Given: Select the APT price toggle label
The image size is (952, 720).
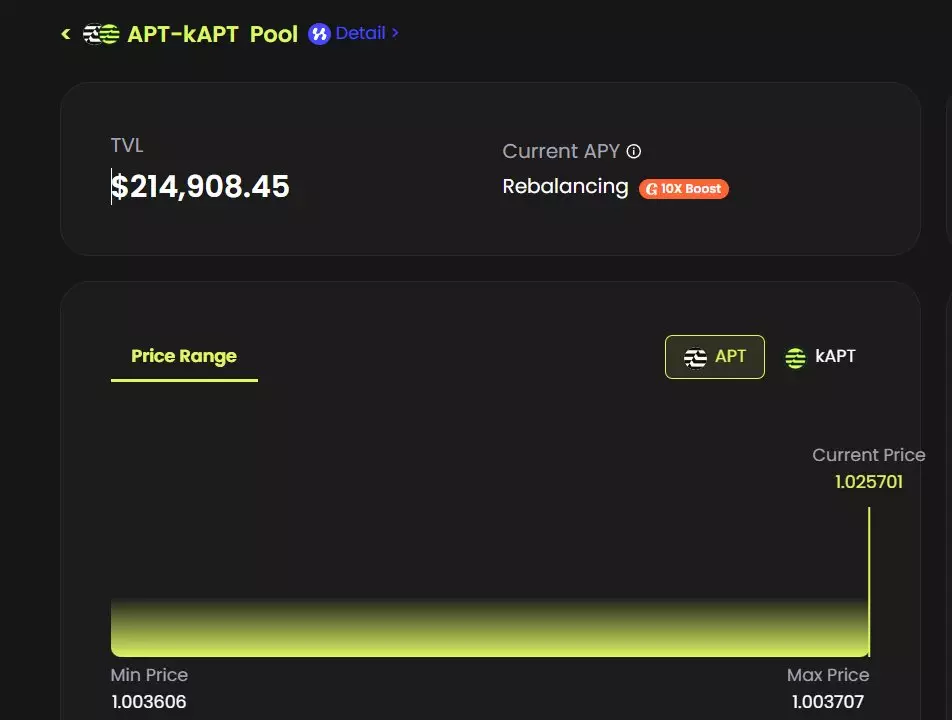Looking at the screenshot, I should [730, 357].
